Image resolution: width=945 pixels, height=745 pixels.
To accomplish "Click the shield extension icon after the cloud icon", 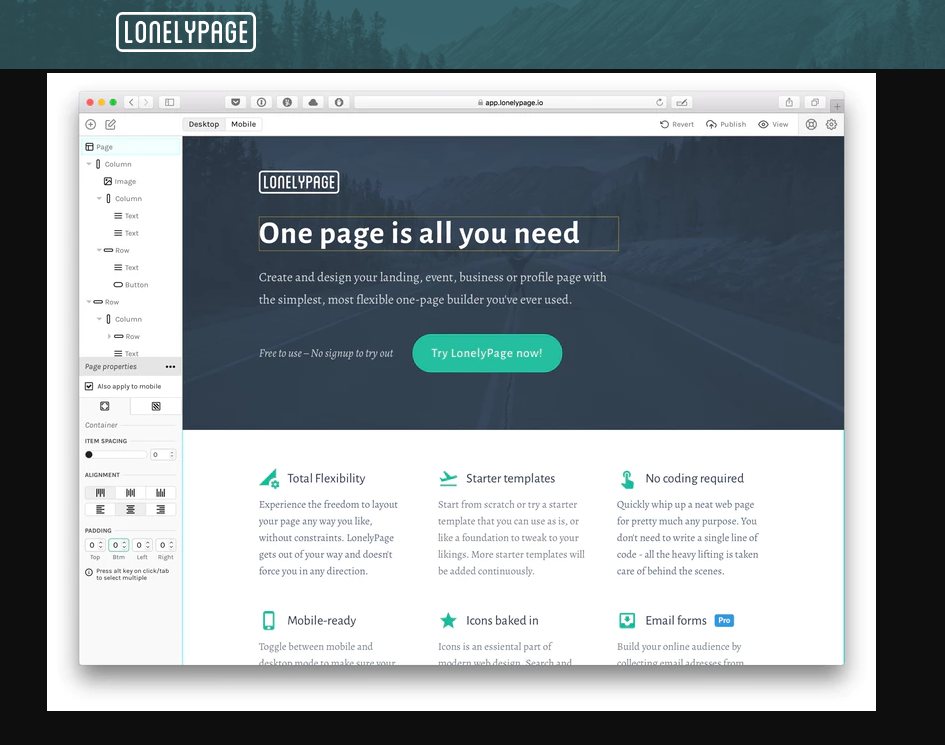I will 339,102.
